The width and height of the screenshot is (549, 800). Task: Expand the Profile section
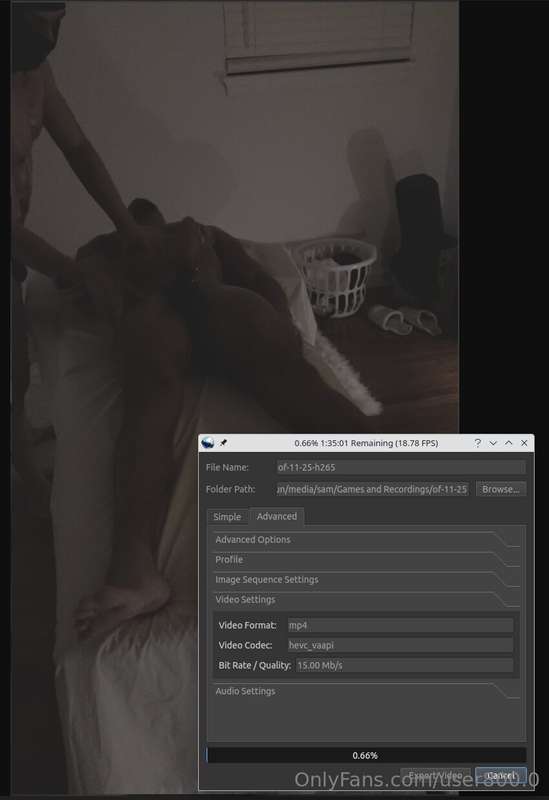click(366, 560)
